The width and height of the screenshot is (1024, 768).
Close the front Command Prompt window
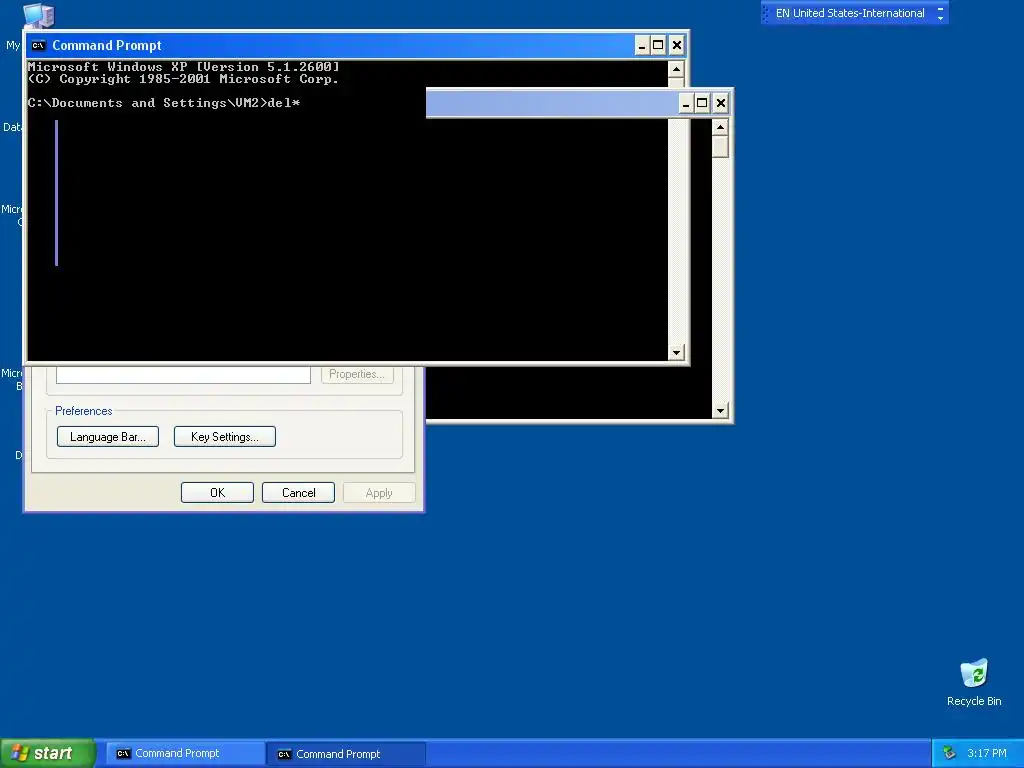click(x=677, y=45)
